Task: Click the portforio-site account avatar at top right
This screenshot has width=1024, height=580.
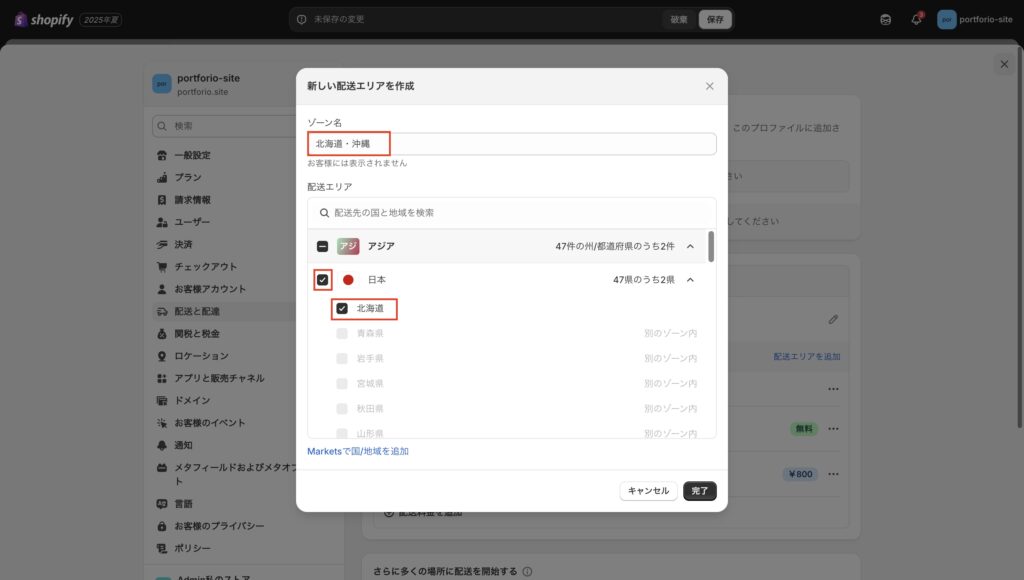Action: (x=946, y=20)
